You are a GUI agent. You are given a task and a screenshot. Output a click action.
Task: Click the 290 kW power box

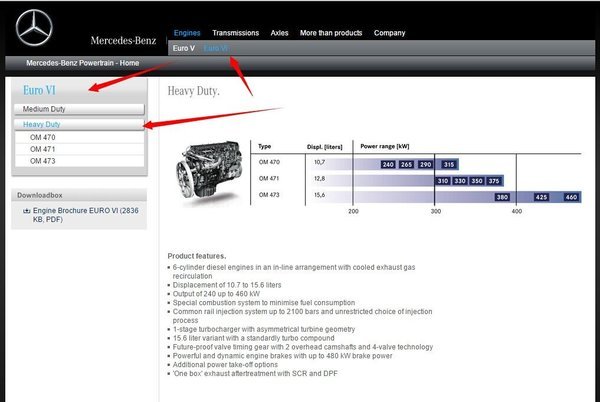426,164
